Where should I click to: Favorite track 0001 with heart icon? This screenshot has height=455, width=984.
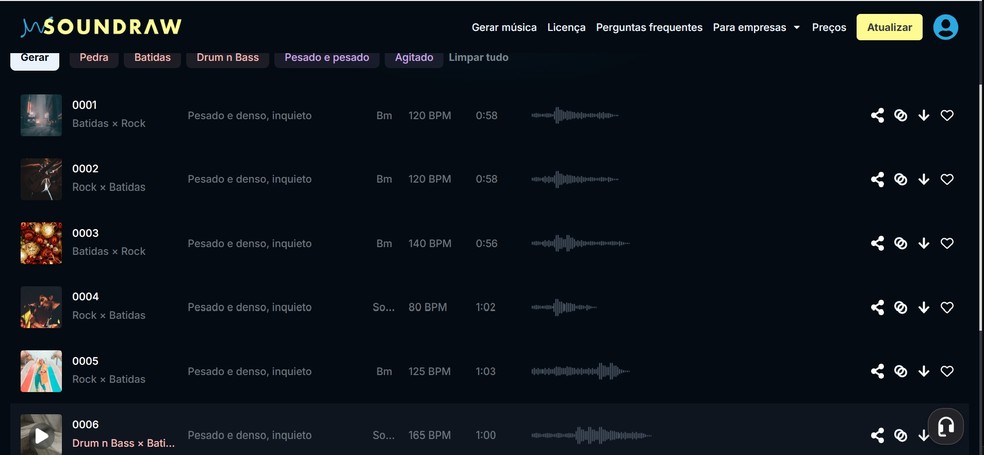(947, 115)
